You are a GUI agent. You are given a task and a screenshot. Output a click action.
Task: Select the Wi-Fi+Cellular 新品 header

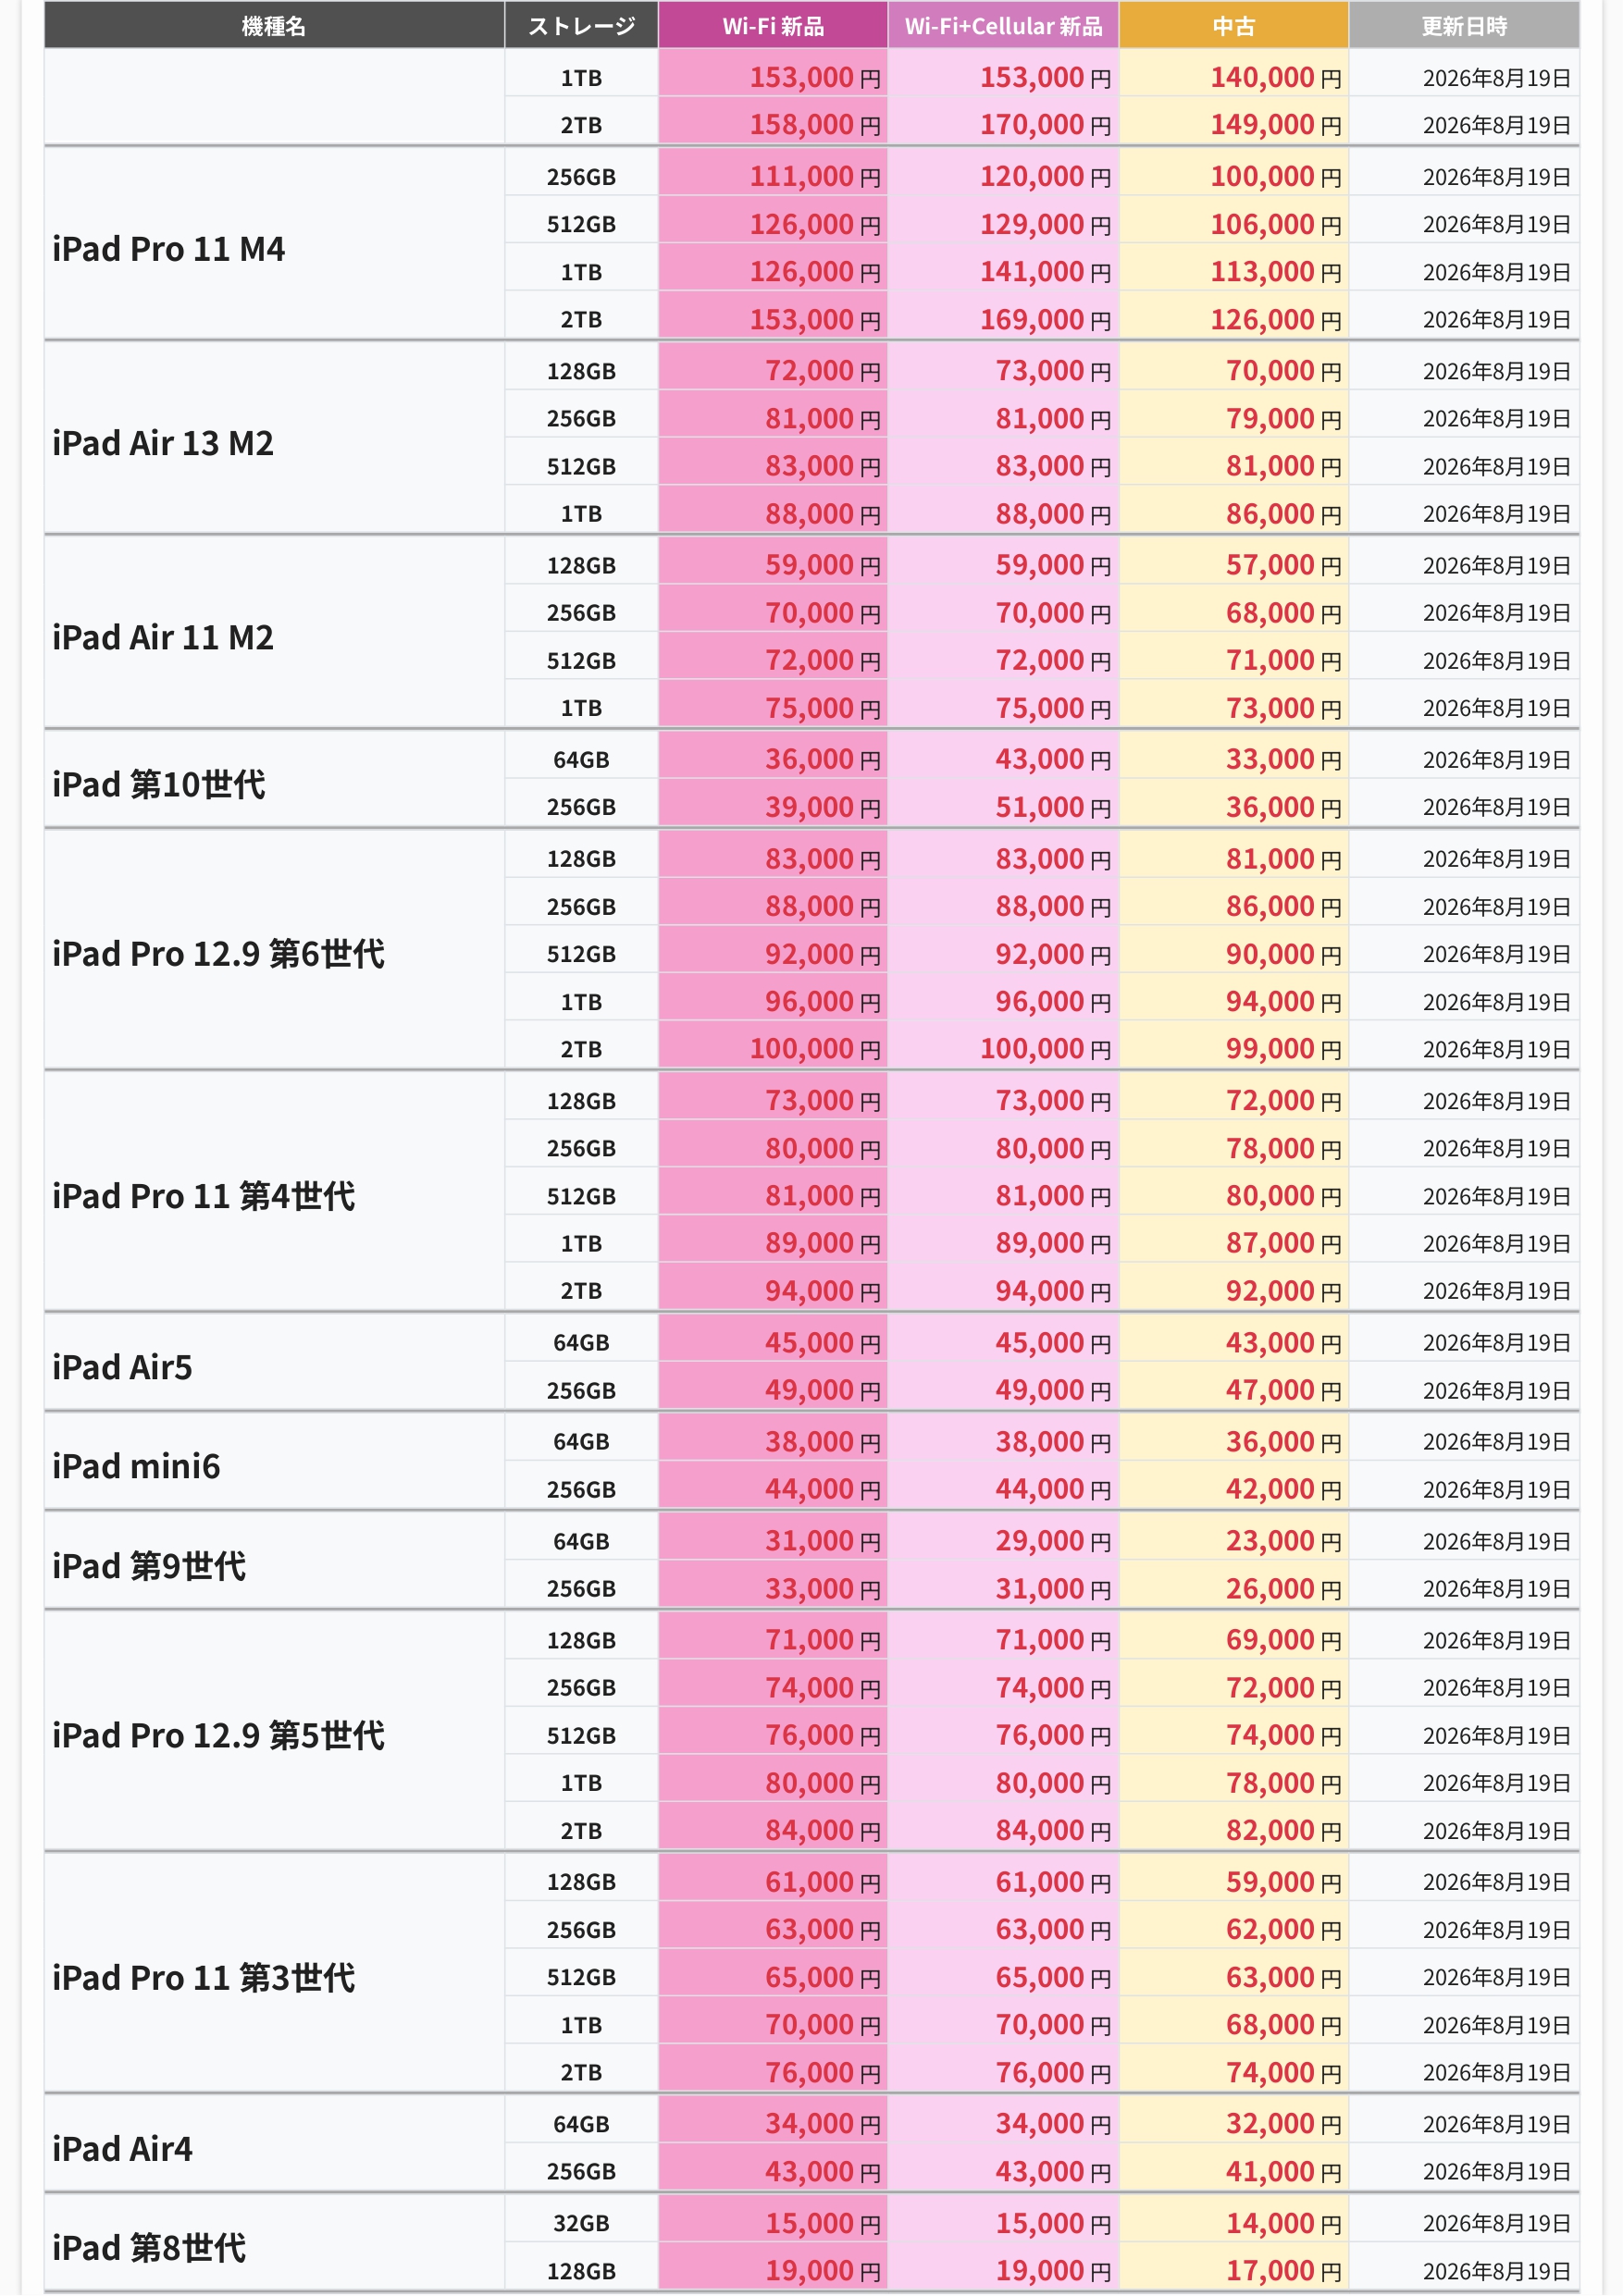[1003, 26]
